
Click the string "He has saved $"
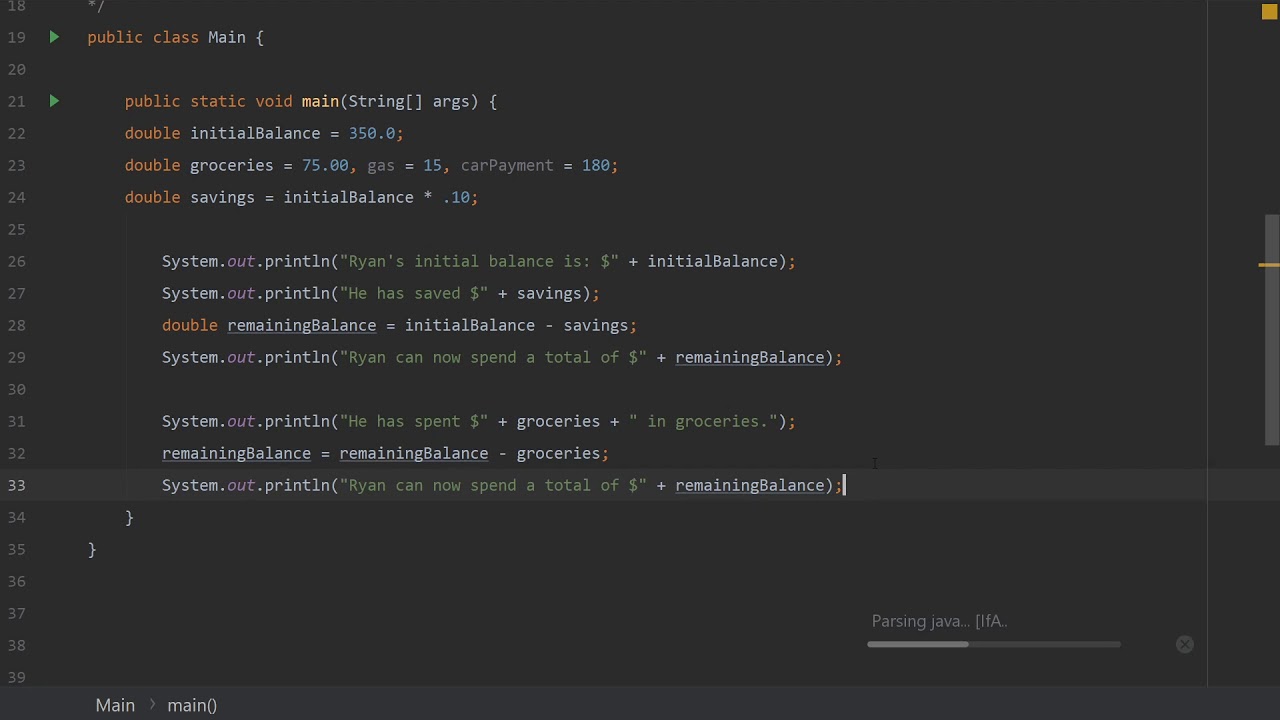[414, 293]
